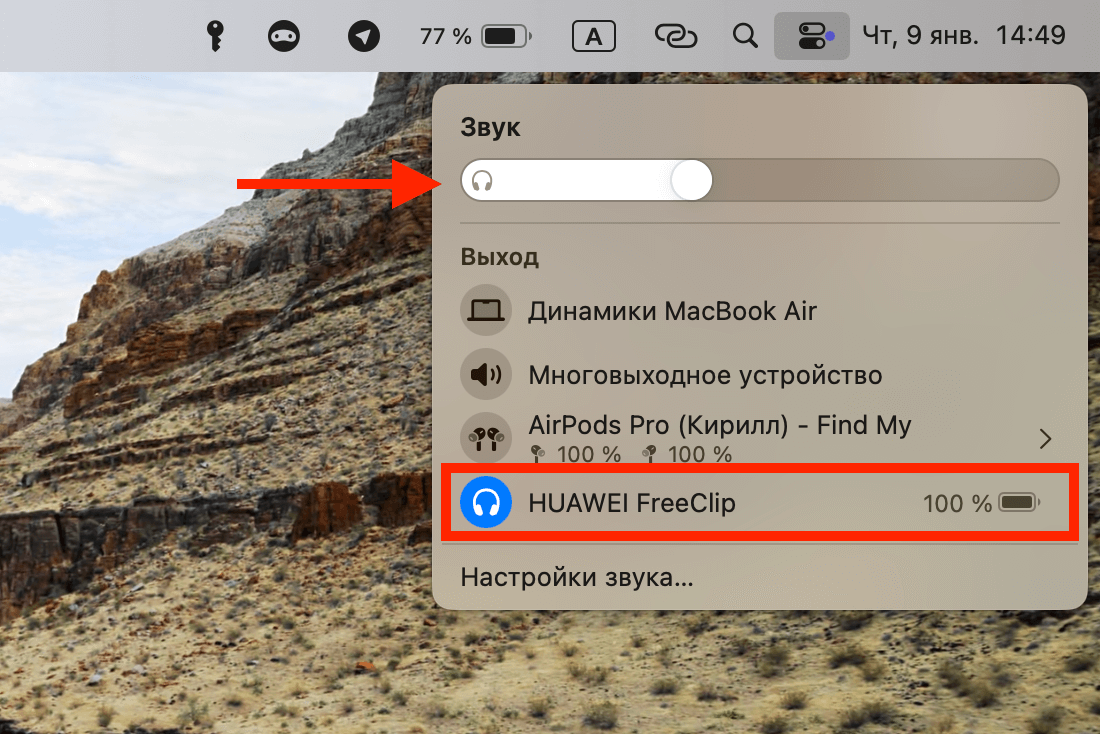Click the keyboard layout indicator showing A
The height and width of the screenshot is (734, 1100).
[593, 35]
